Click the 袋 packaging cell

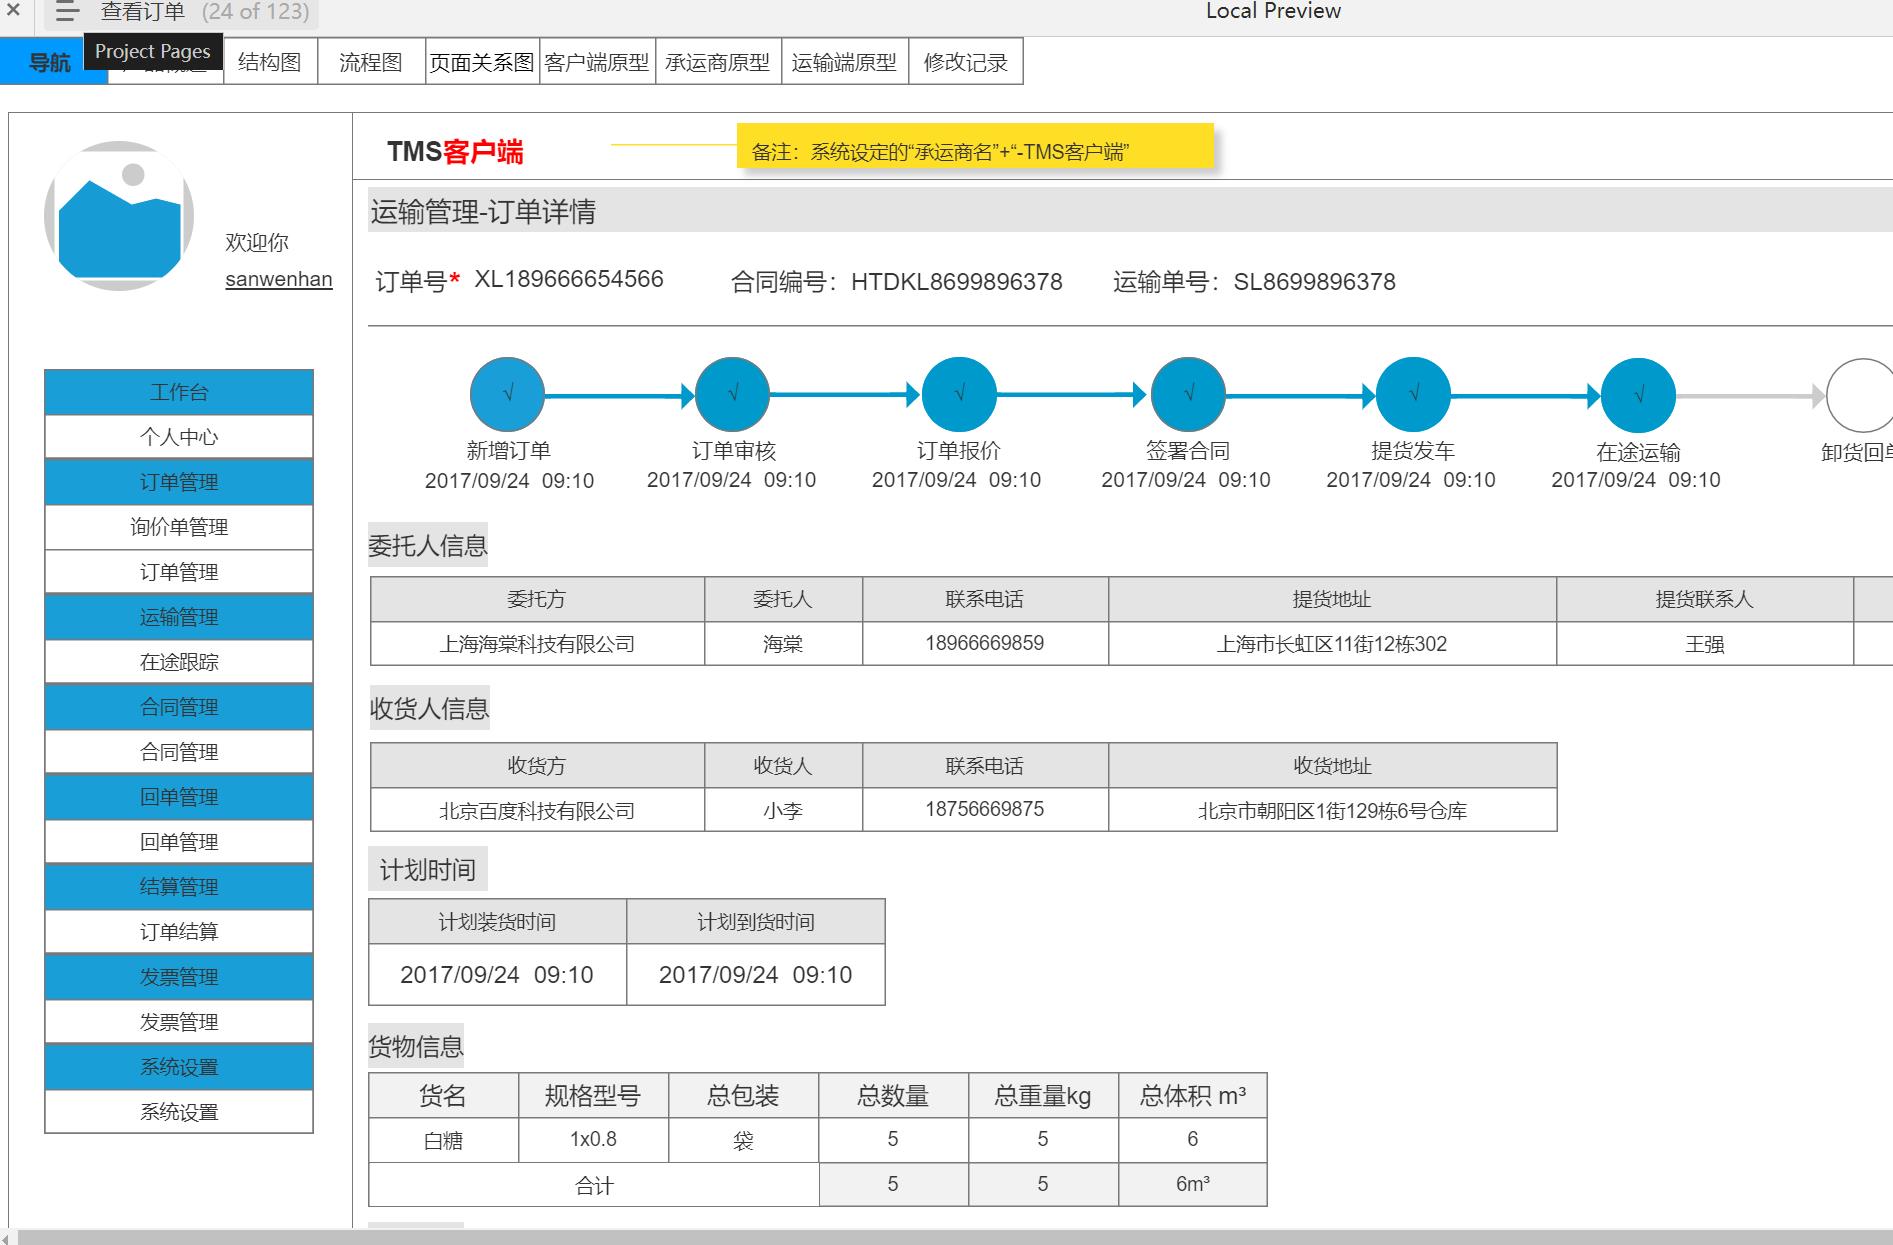coord(743,1140)
